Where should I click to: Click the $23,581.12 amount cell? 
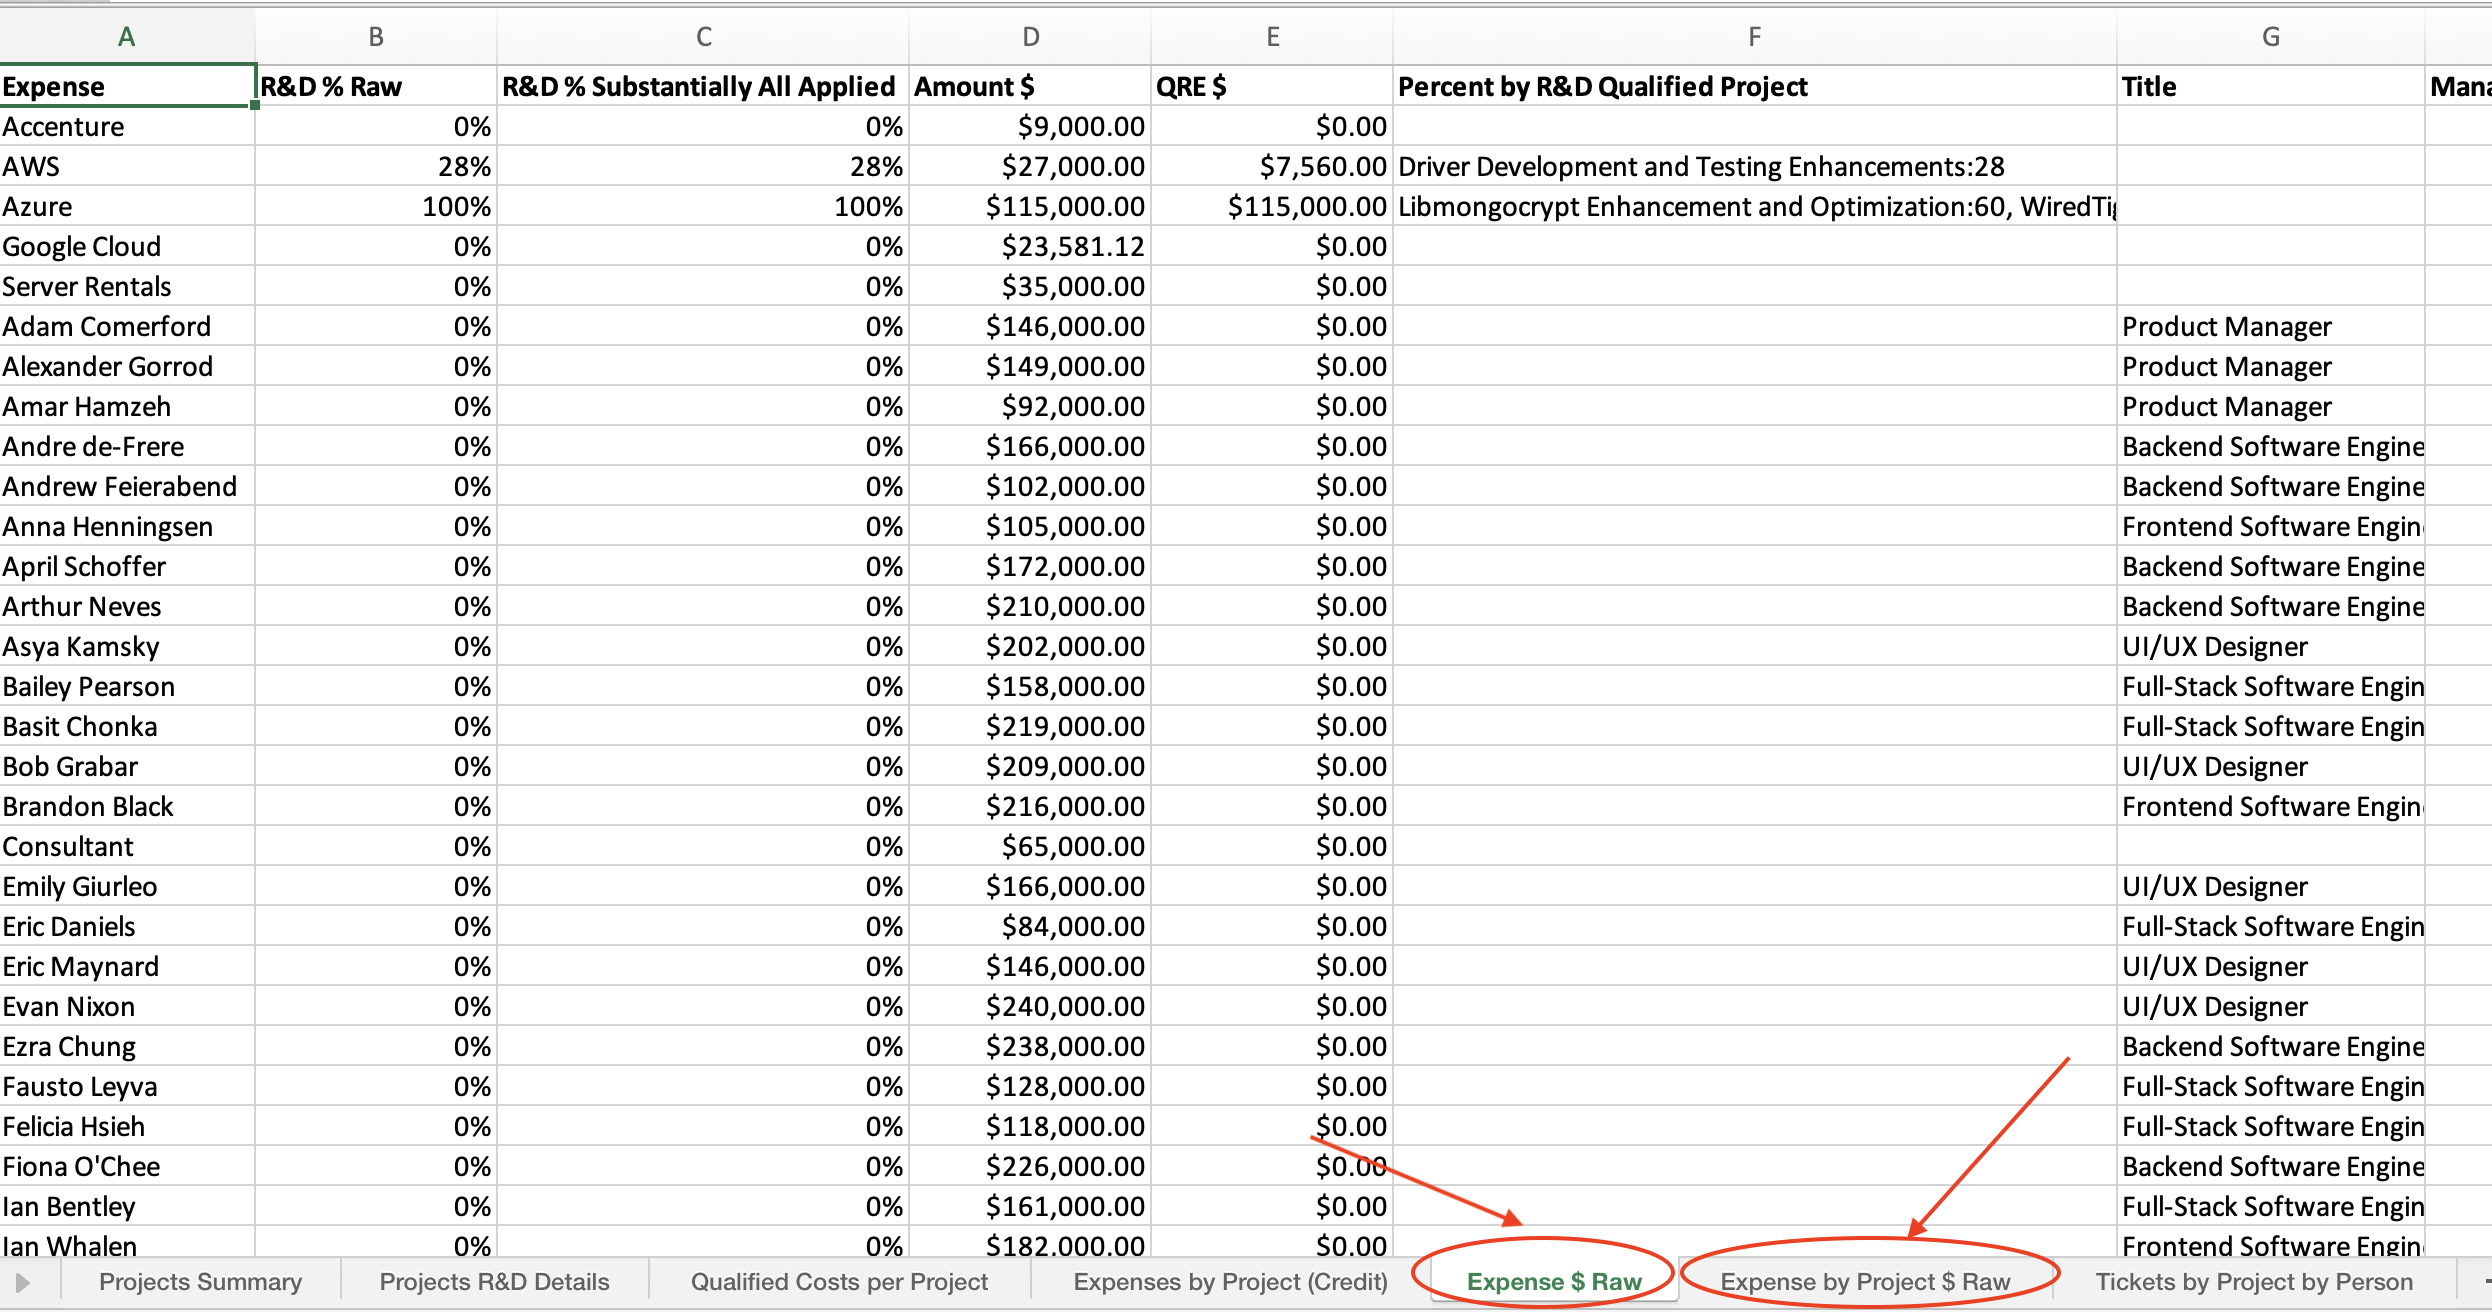click(x=1030, y=246)
